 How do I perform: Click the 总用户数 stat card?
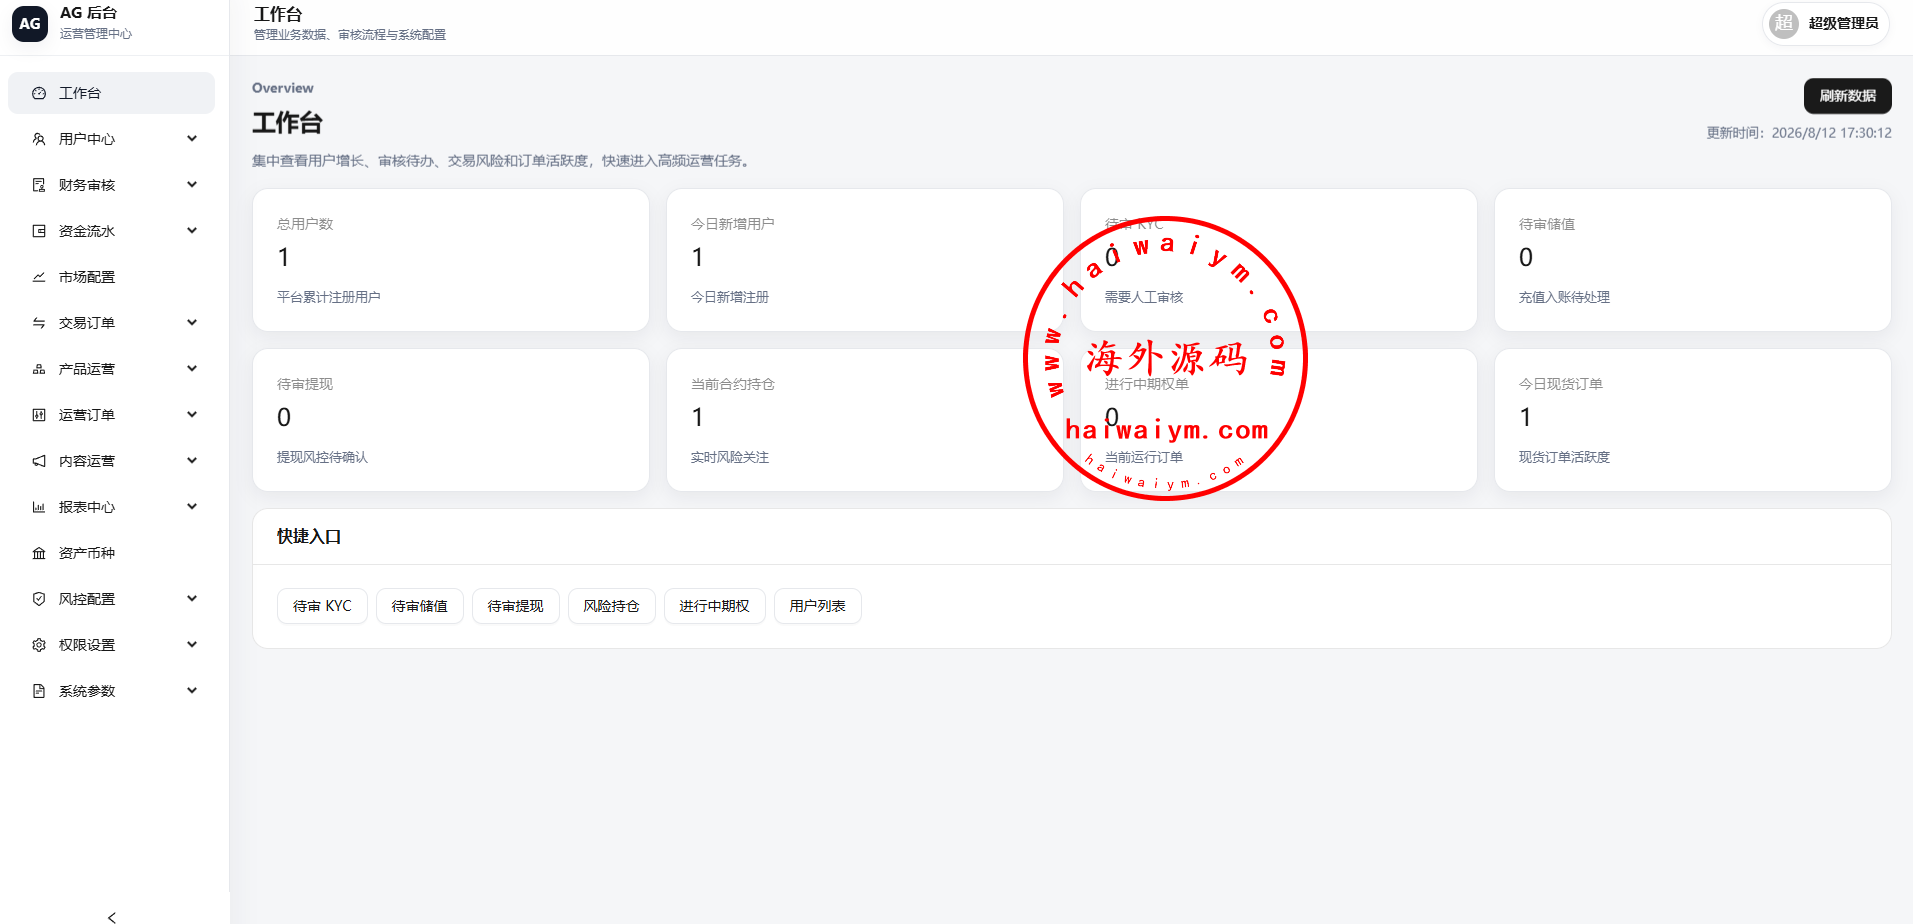(451, 260)
